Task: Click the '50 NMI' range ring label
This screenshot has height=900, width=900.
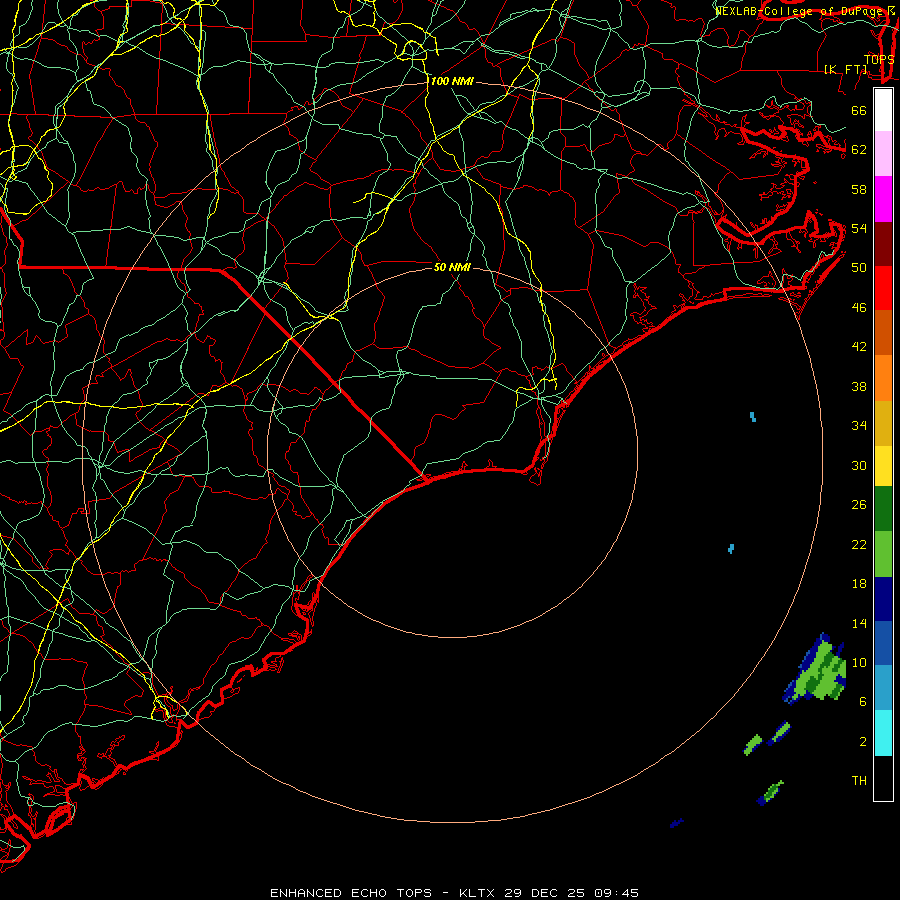Action: pos(452,267)
